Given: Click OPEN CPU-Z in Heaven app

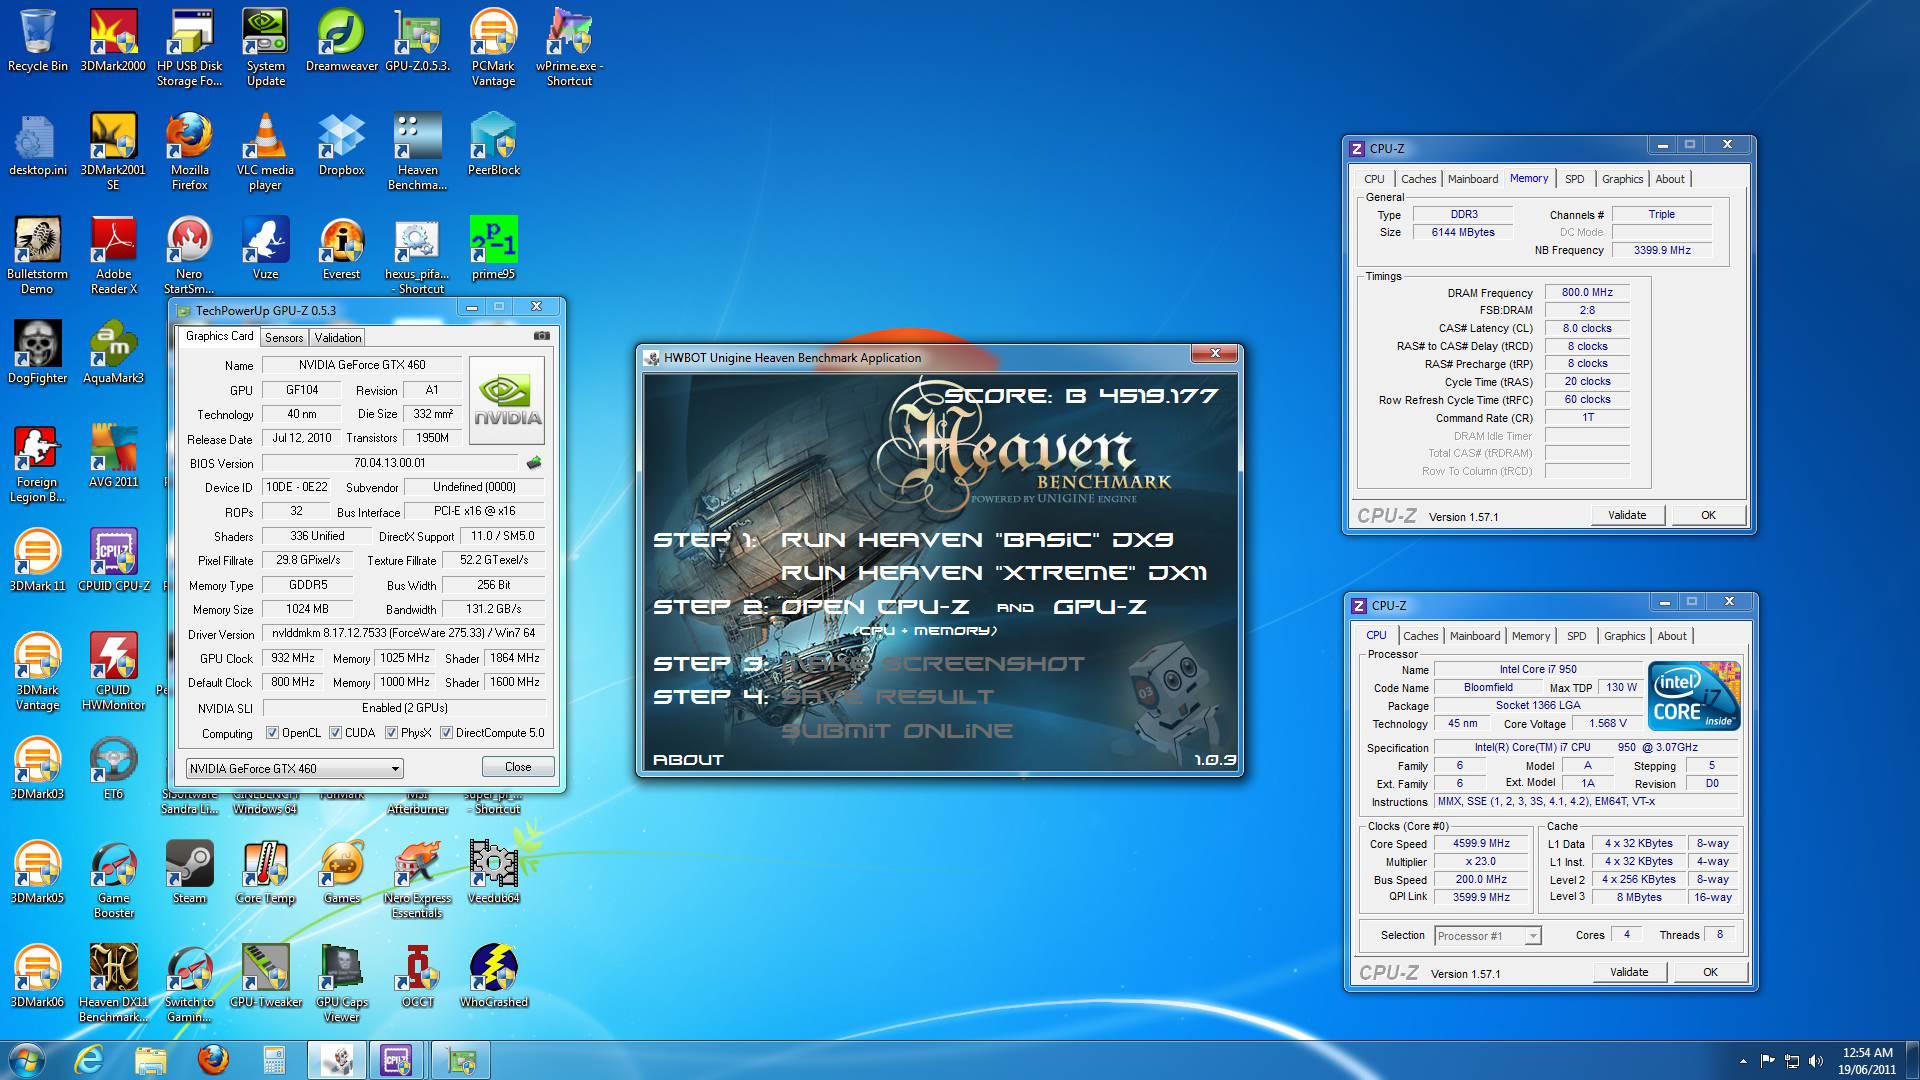Looking at the screenshot, I should pyautogui.click(x=875, y=607).
